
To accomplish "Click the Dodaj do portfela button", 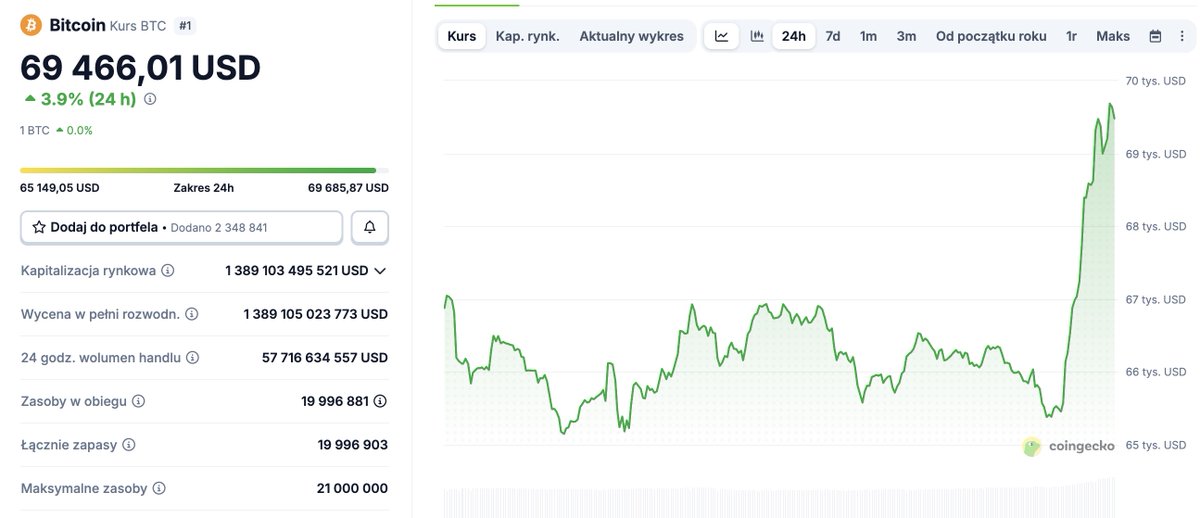I will 182,227.
